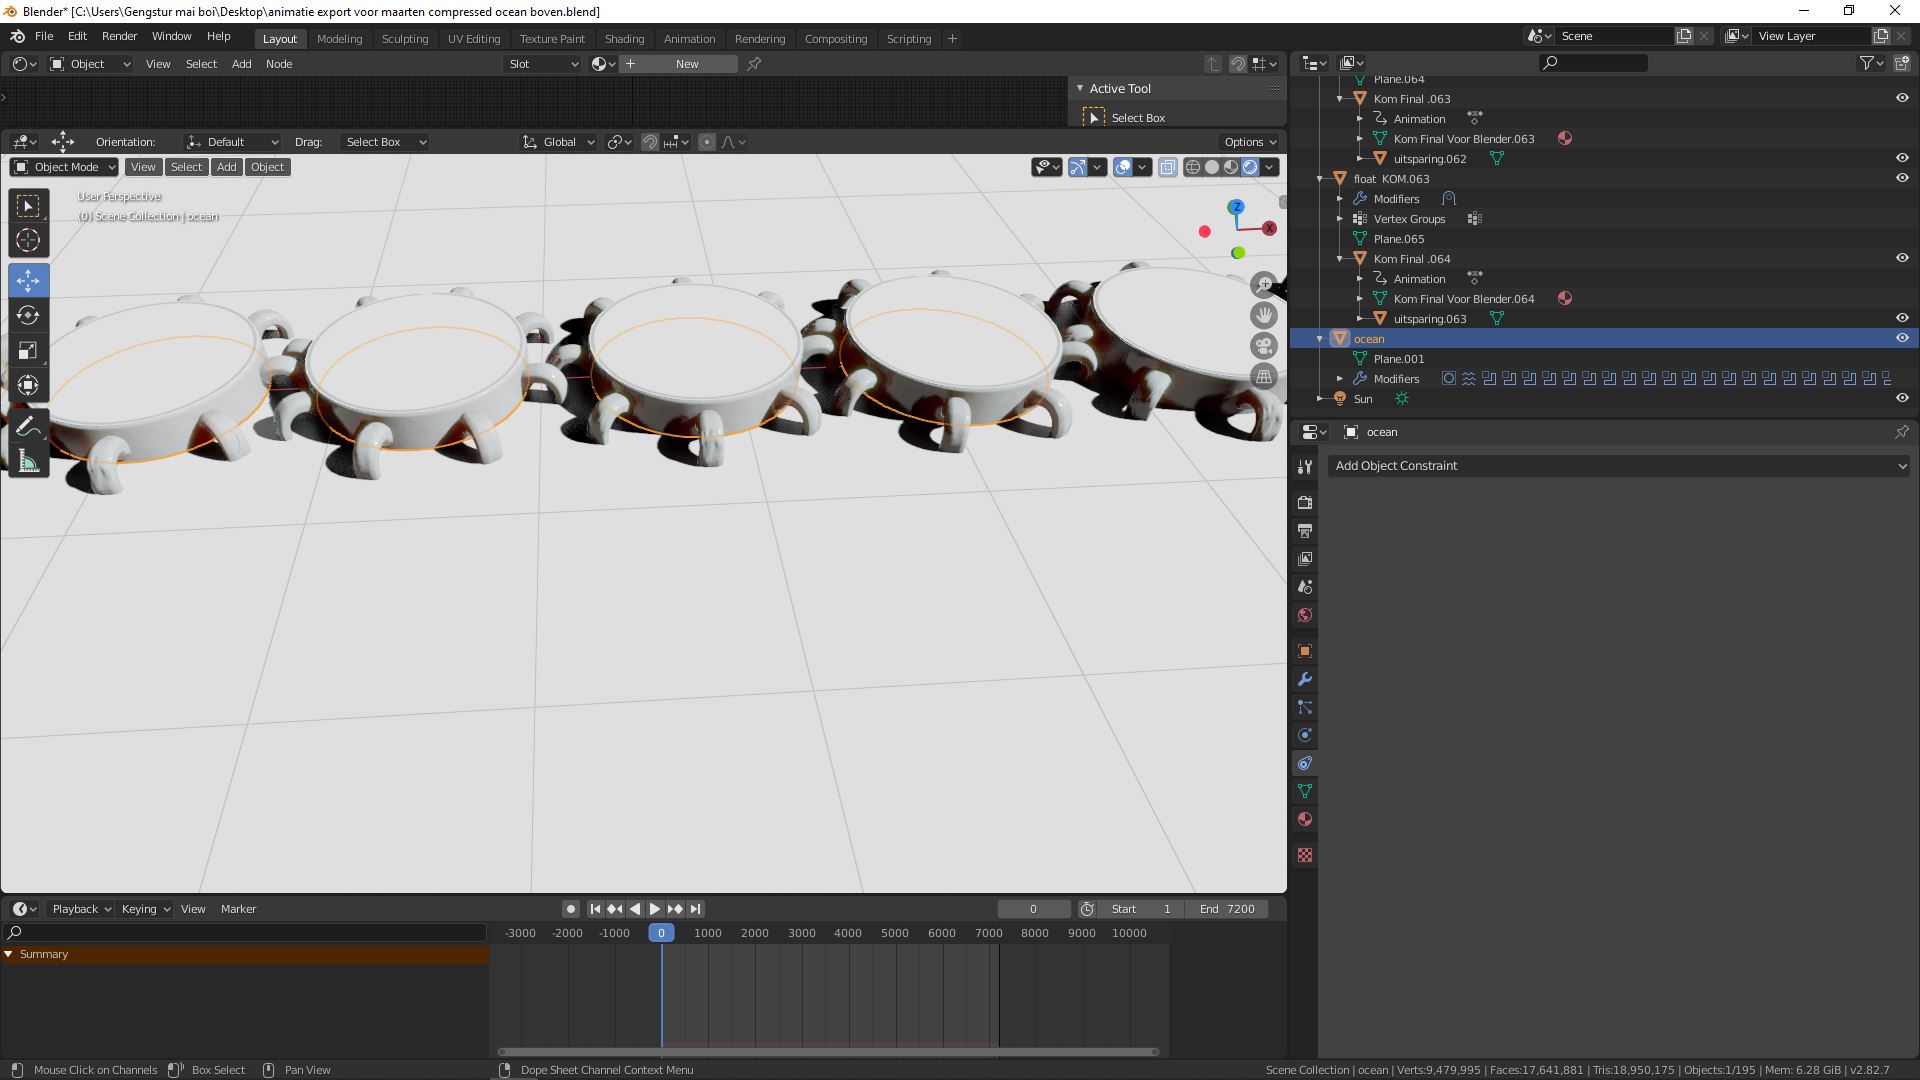
Task: Hide the ocean object in outliner
Action: (1902, 339)
